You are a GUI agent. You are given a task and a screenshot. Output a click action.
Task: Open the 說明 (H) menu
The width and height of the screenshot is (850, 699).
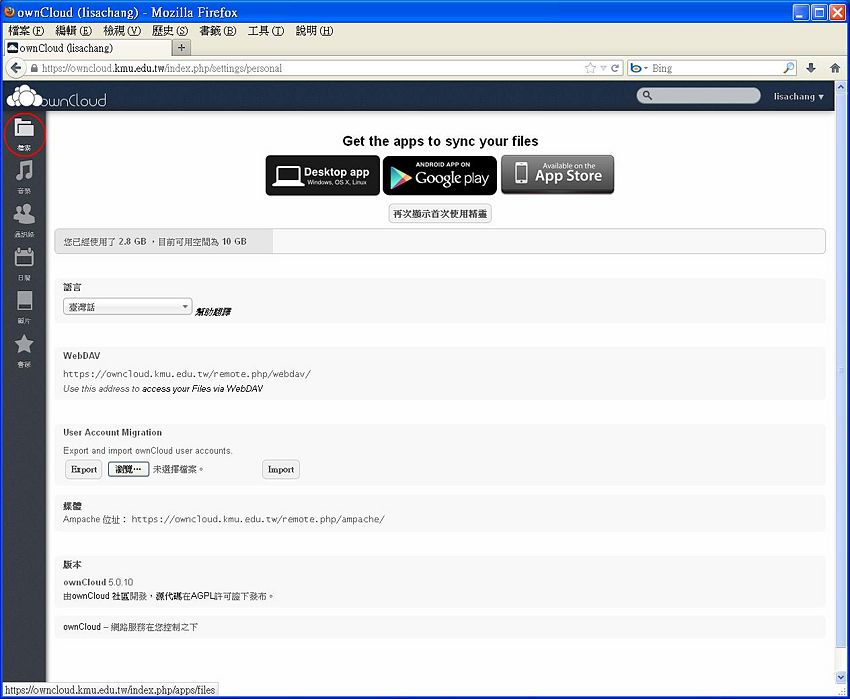[x=314, y=31]
